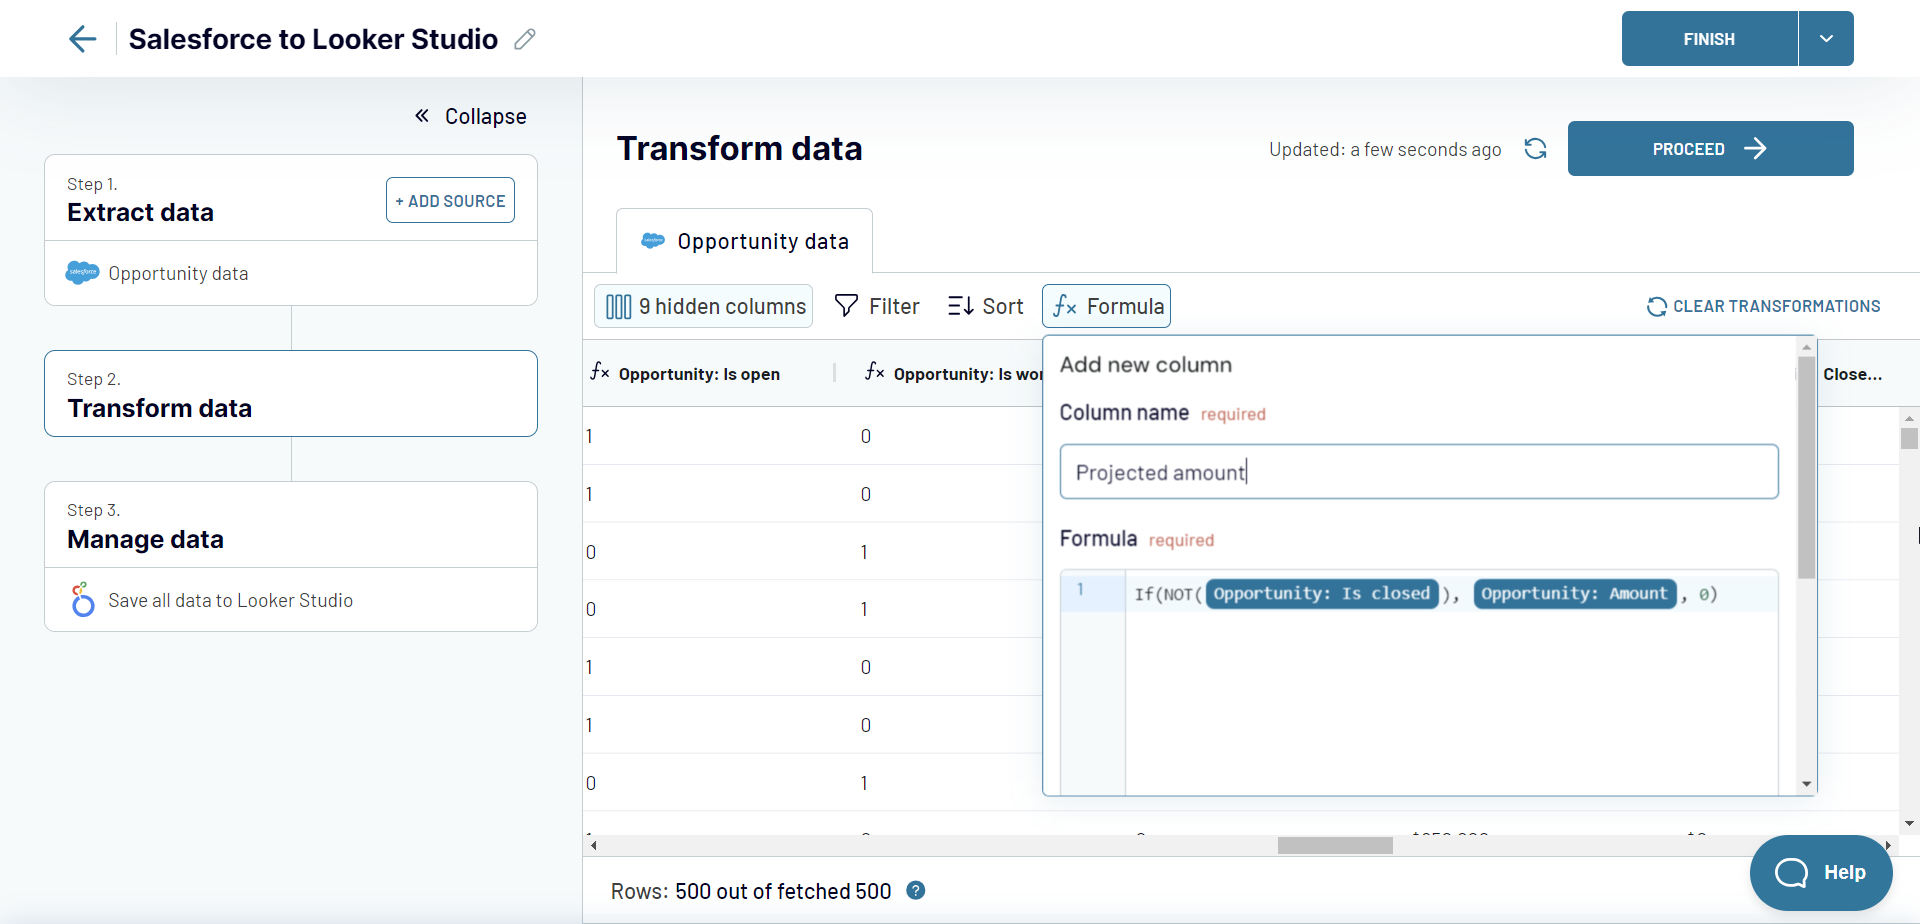Click the back arrow next to the title
Viewport: 1920px width, 924px height.
[x=83, y=39]
